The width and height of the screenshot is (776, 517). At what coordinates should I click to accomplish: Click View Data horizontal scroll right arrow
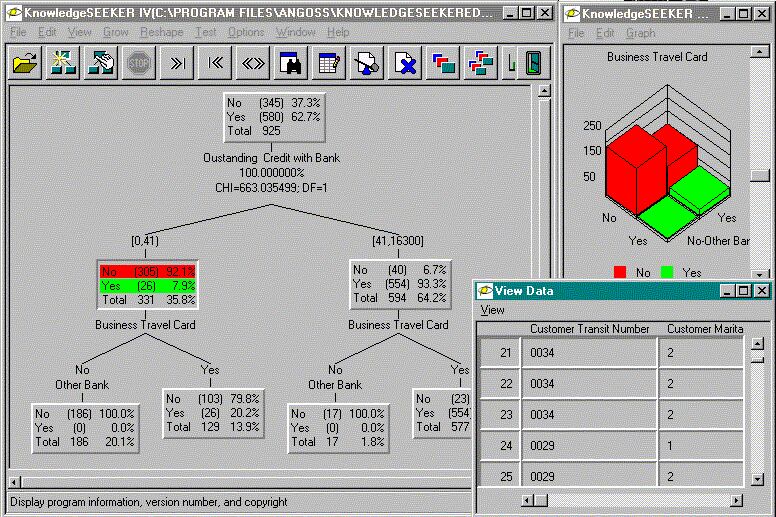point(737,501)
